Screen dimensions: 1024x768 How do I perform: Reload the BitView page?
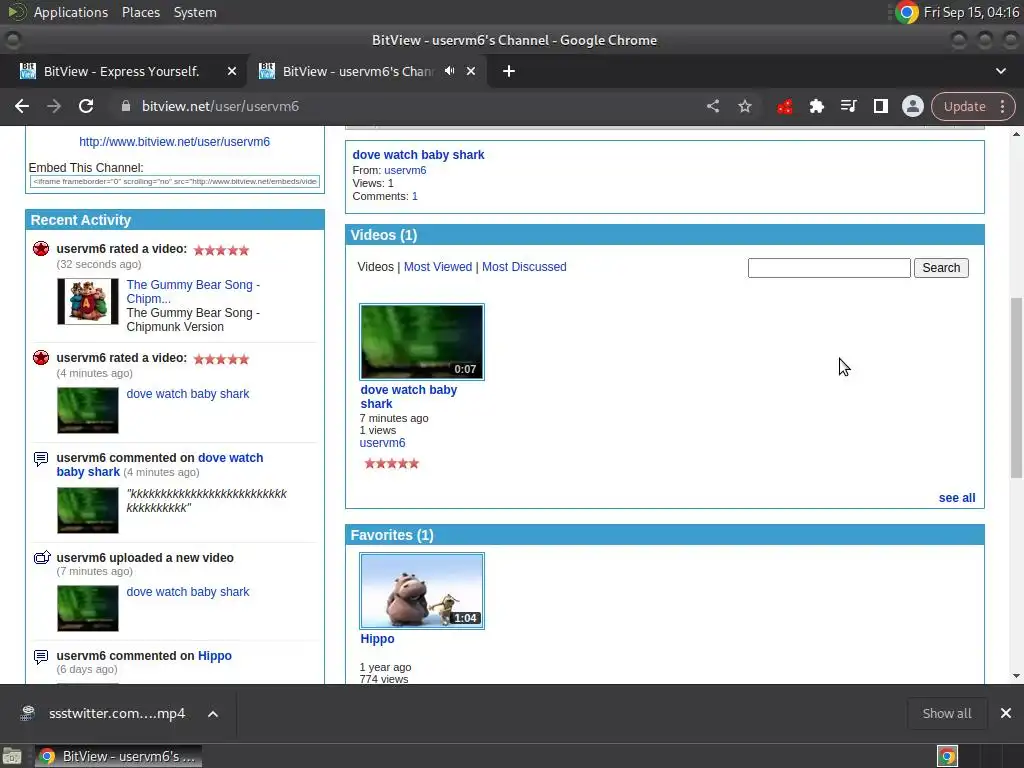[86, 106]
